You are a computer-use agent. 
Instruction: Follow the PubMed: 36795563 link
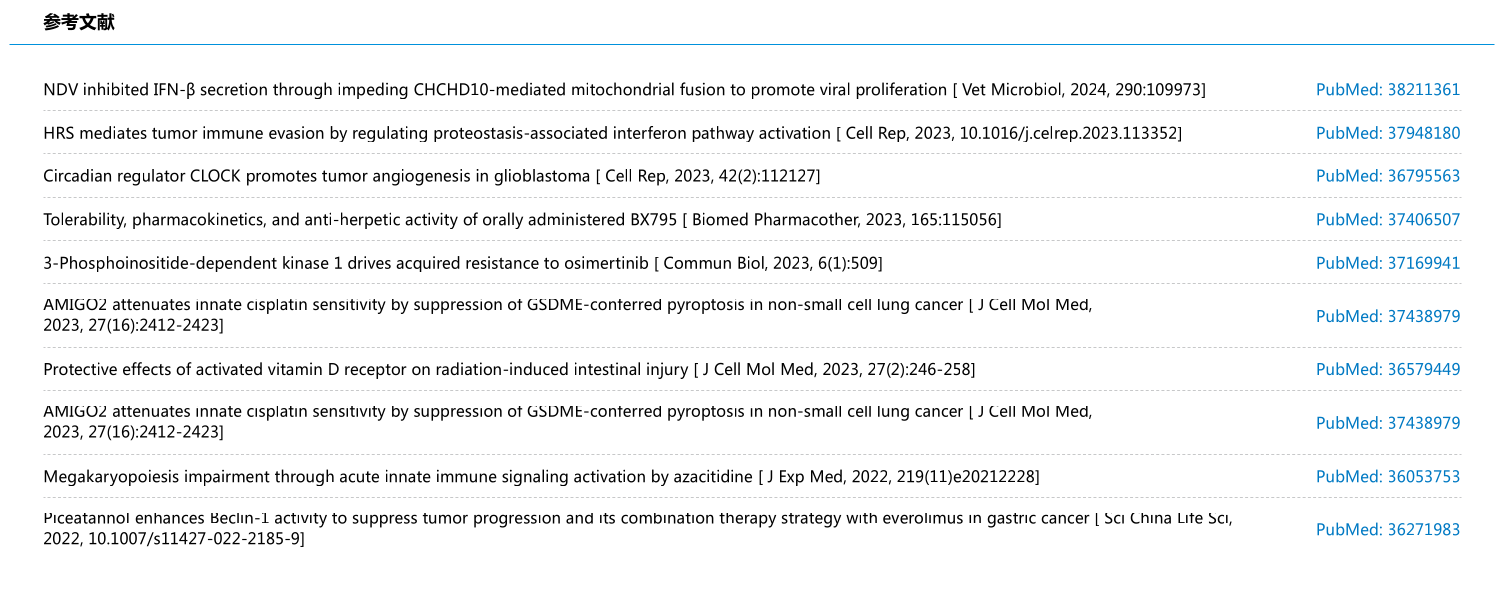tap(1388, 176)
